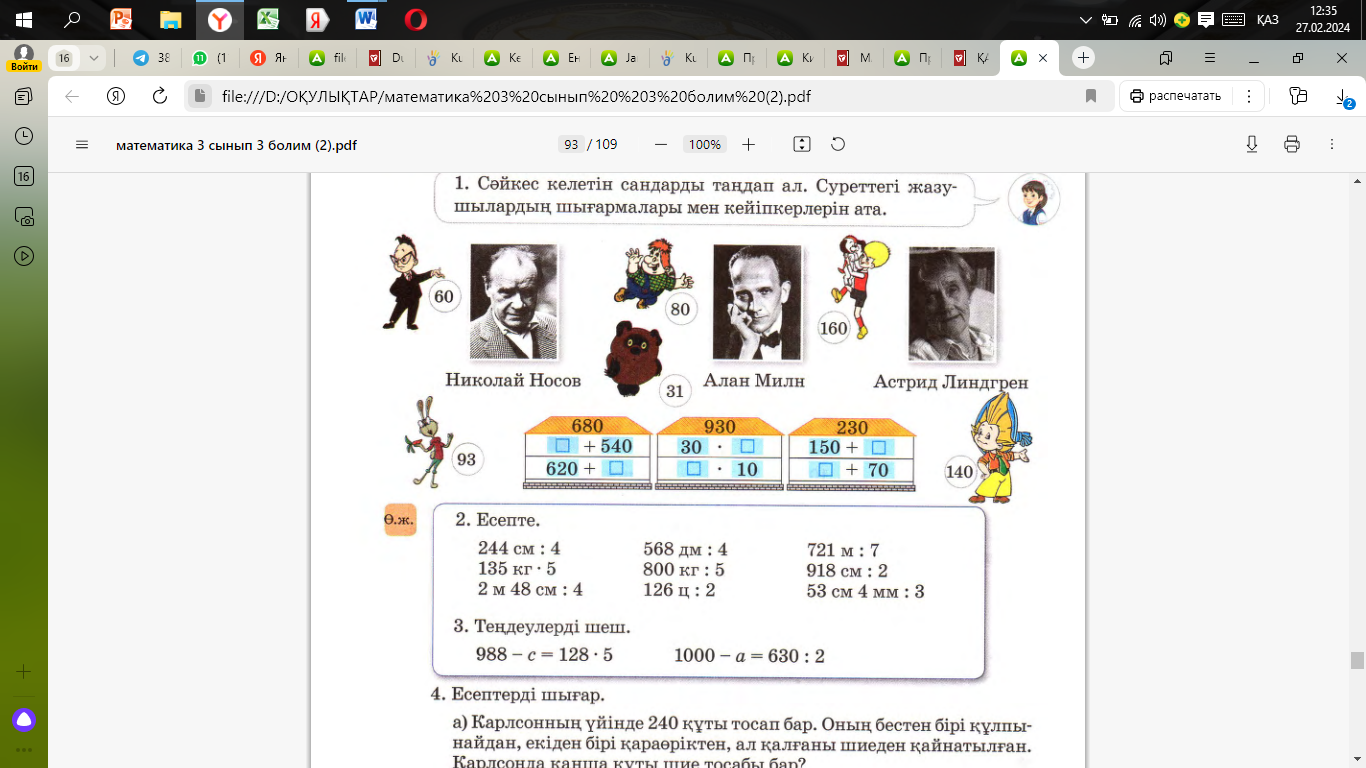Switch to the tab labeled Du
Screen dimensions: 1366x768
tap(387, 58)
